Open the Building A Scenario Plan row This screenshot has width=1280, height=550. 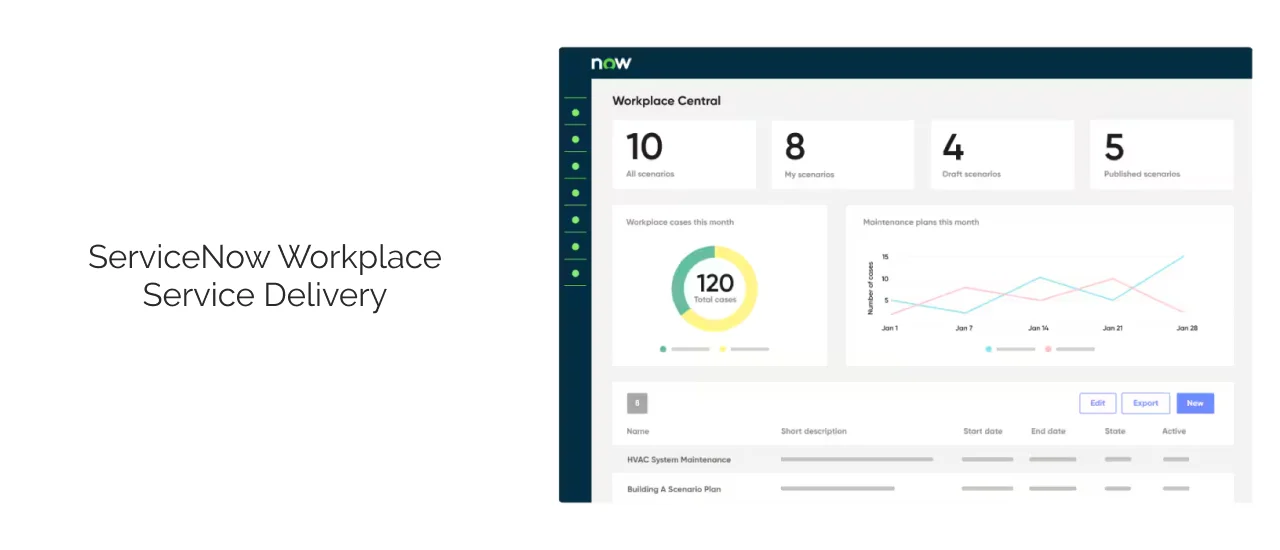point(923,489)
